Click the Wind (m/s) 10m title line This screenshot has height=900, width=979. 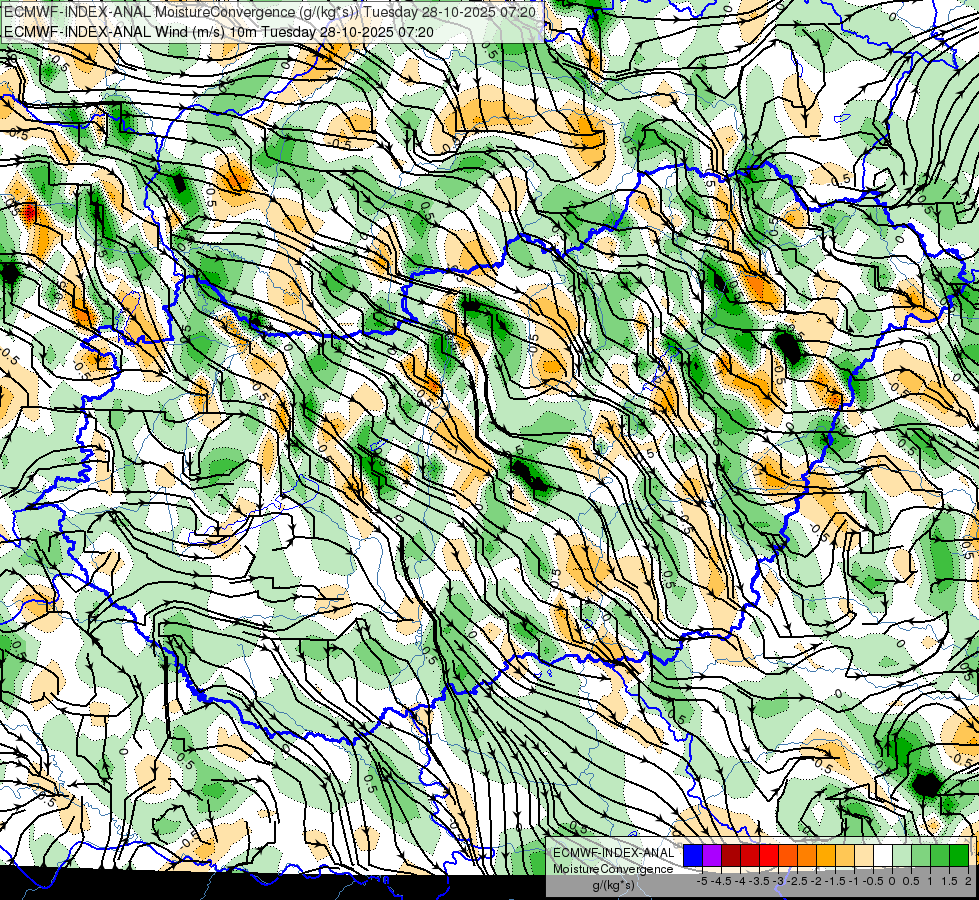coord(219,32)
